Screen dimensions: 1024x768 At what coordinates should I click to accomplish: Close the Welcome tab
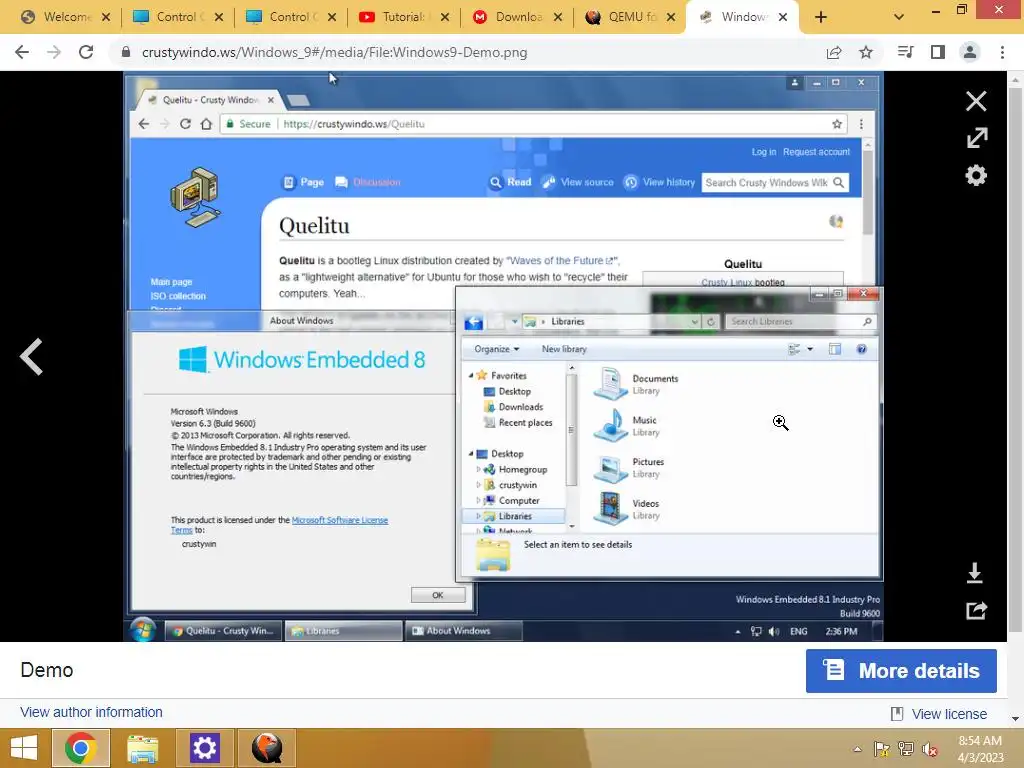(106, 18)
